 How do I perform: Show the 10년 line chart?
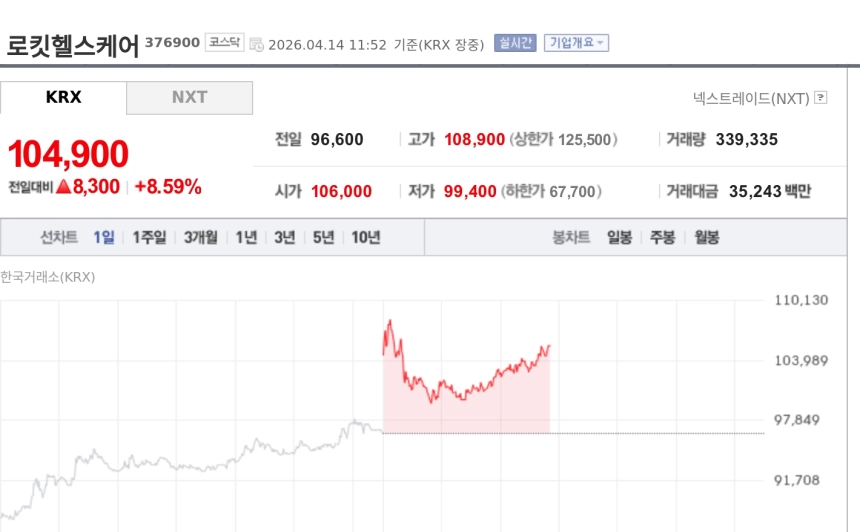point(365,237)
